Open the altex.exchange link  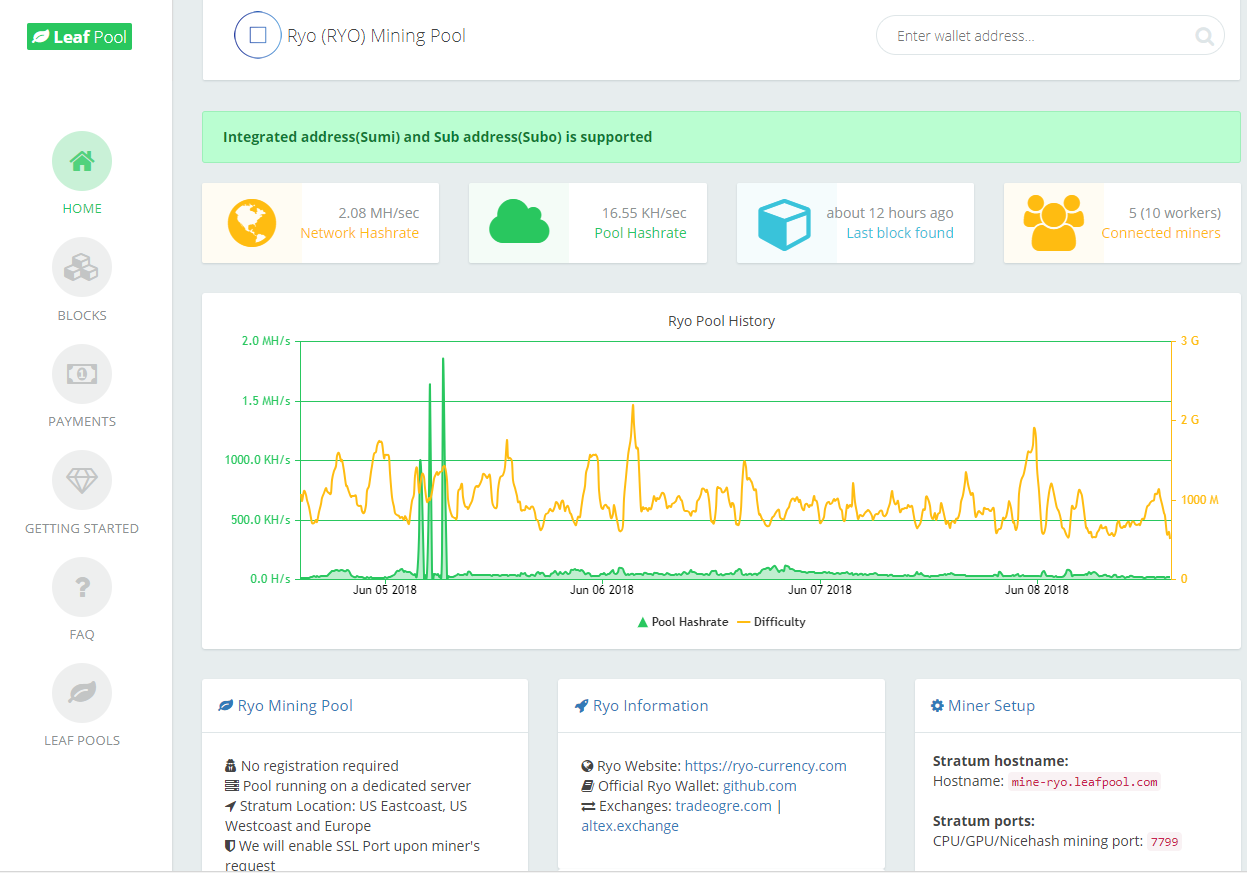click(630, 826)
